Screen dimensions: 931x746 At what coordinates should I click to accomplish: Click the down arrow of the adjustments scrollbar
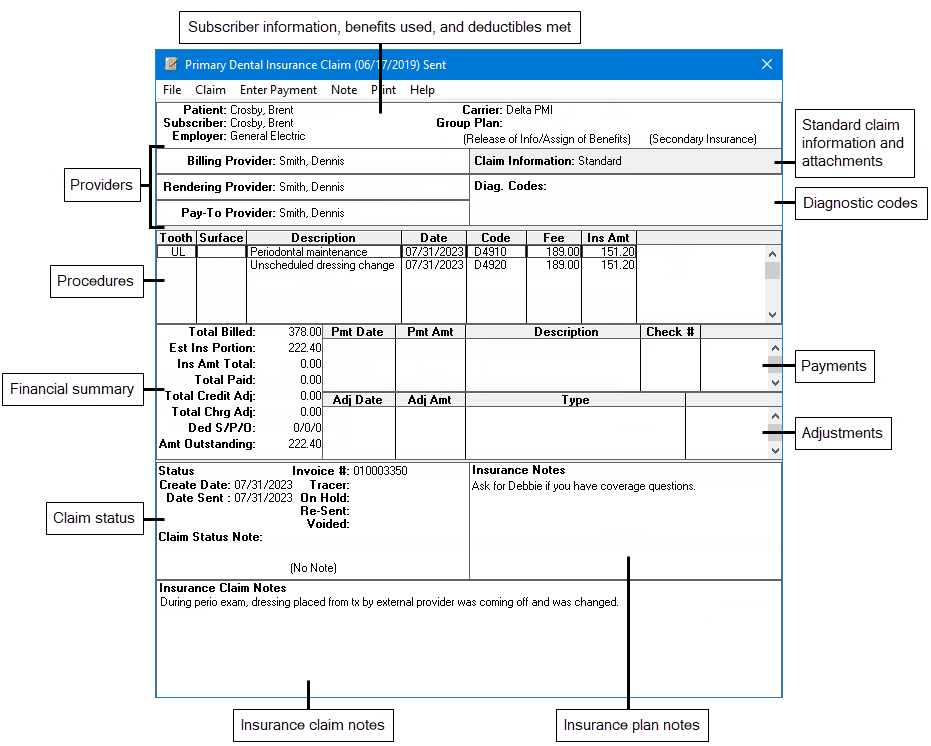click(x=775, y=451)
